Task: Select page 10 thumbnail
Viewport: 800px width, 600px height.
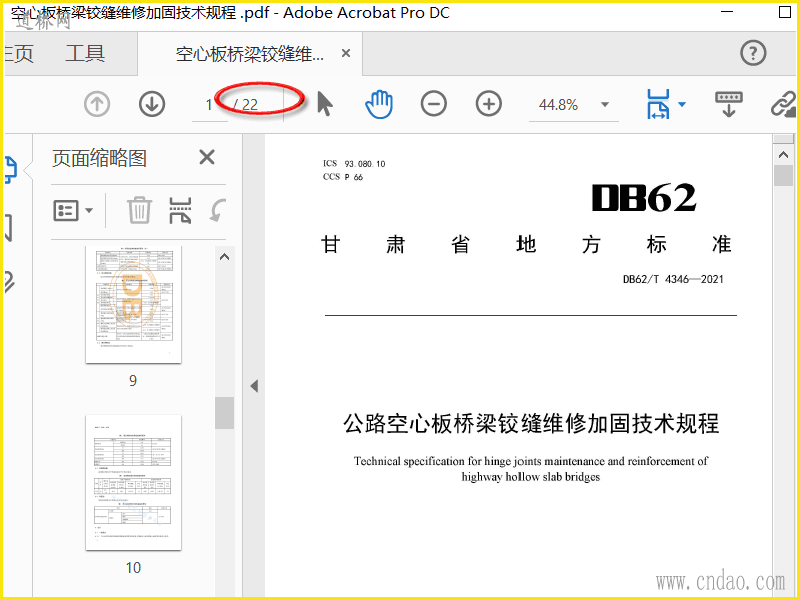Action: 133,483
